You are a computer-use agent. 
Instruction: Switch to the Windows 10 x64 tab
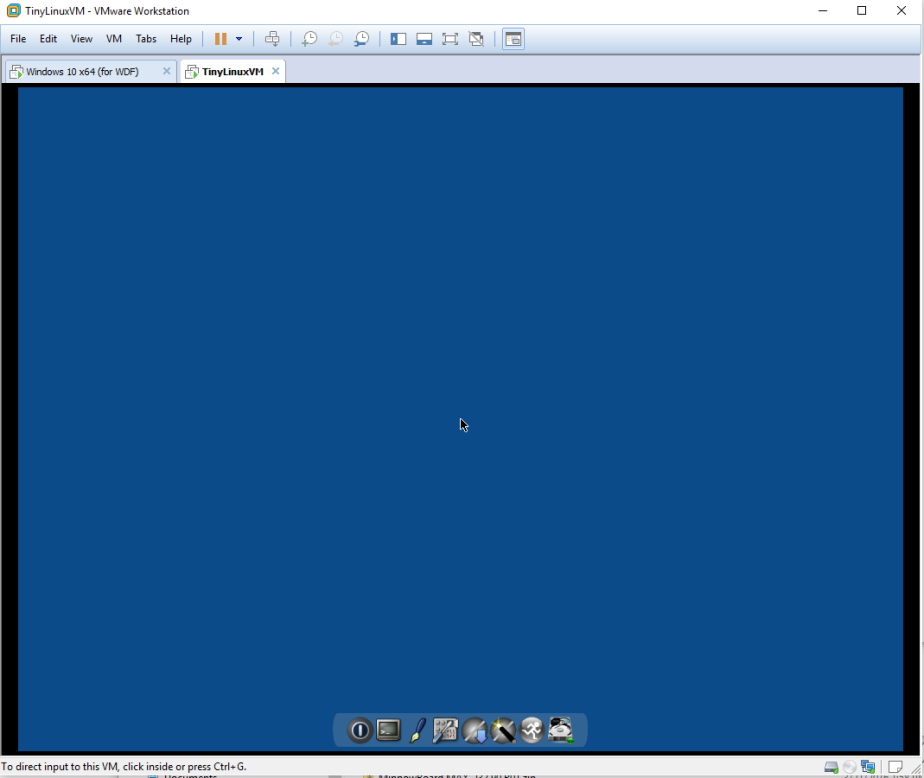pyautogui.click(x=85, y=71)
